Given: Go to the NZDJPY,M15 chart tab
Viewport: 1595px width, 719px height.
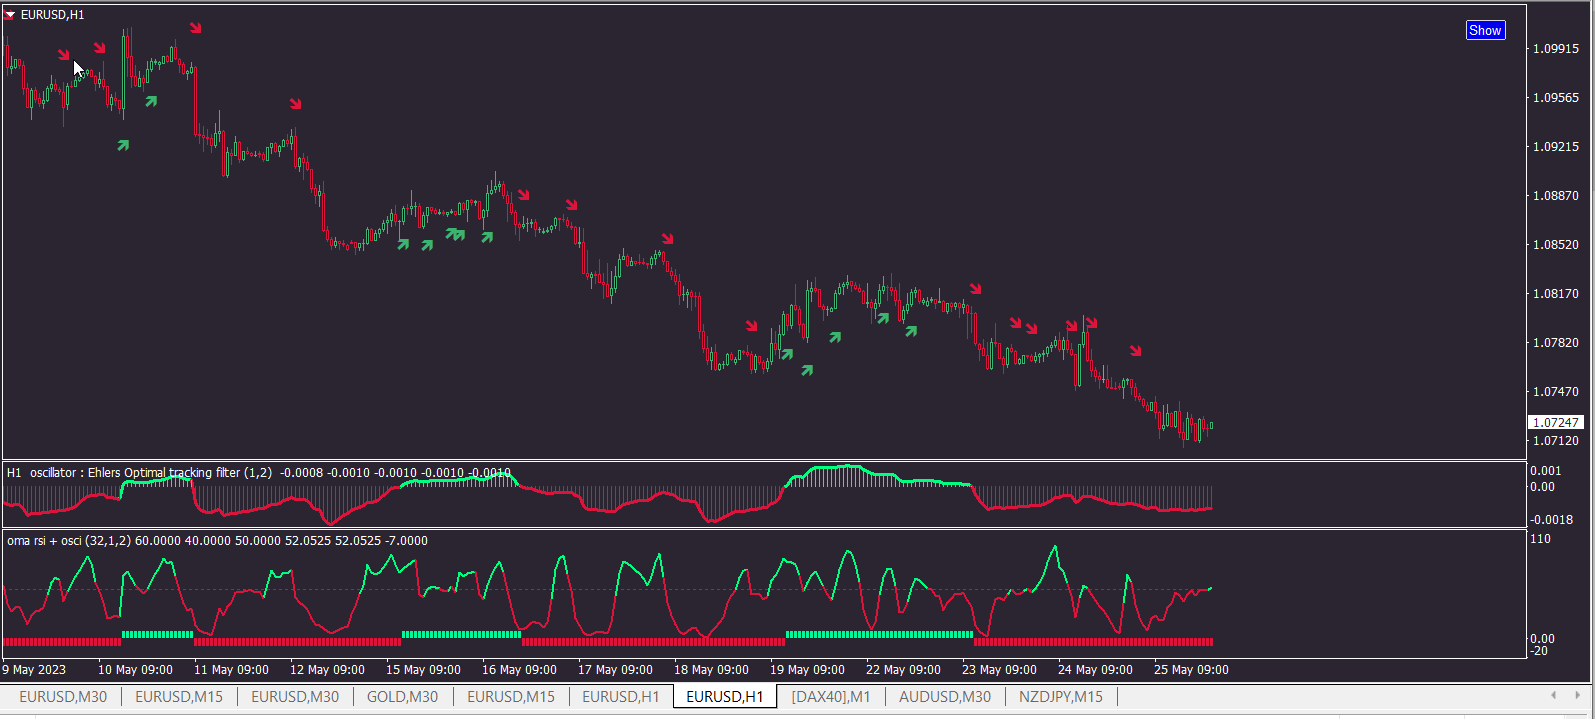Looking at the screenshot, I should 1061,697.
